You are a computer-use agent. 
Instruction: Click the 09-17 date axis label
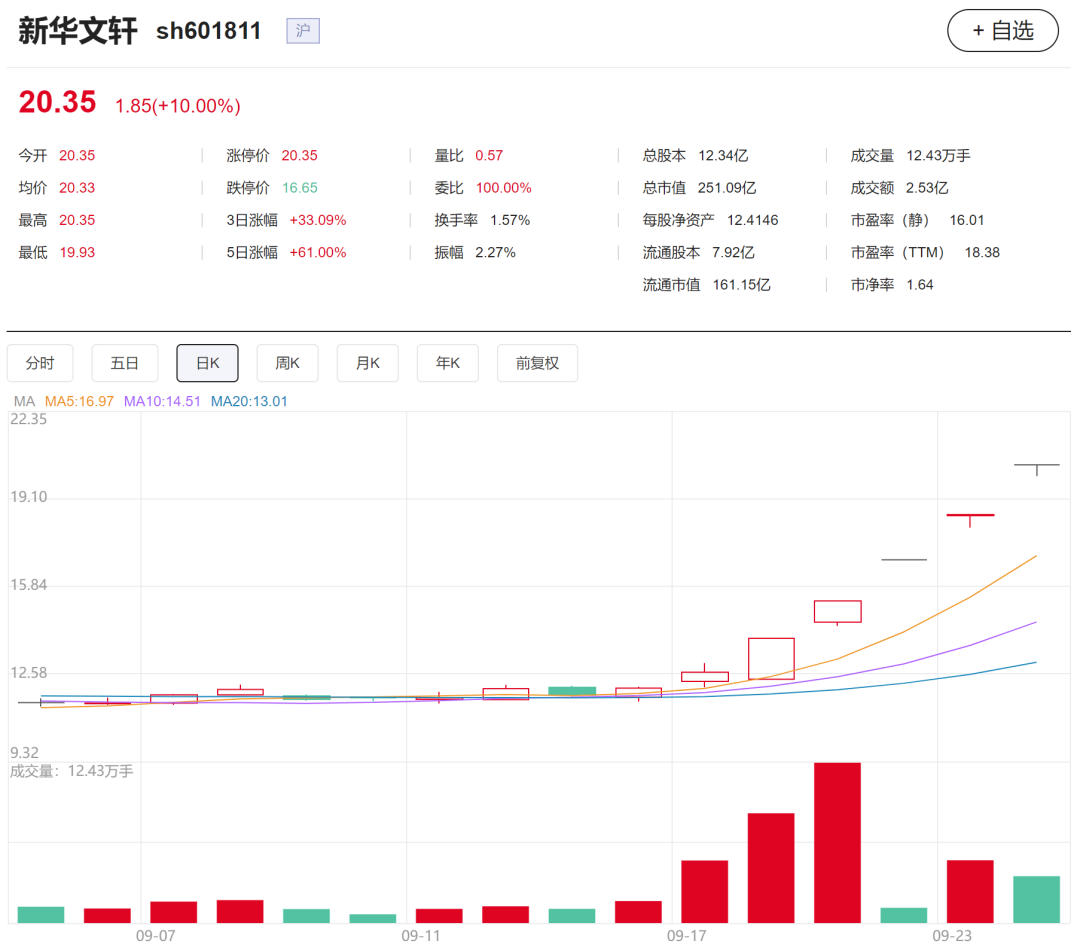(x=687, y=936)
